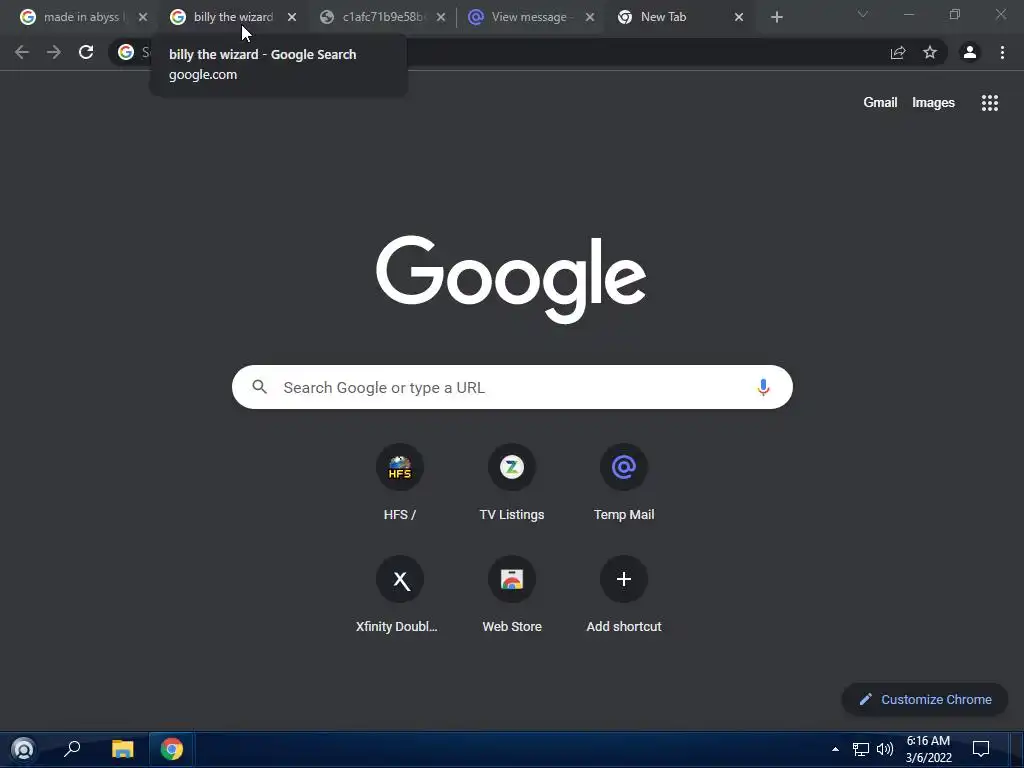Open the clock showing 6:16 AM
Image resolution: width=1024 pixels, height=768 pixels.
(929, 749)
